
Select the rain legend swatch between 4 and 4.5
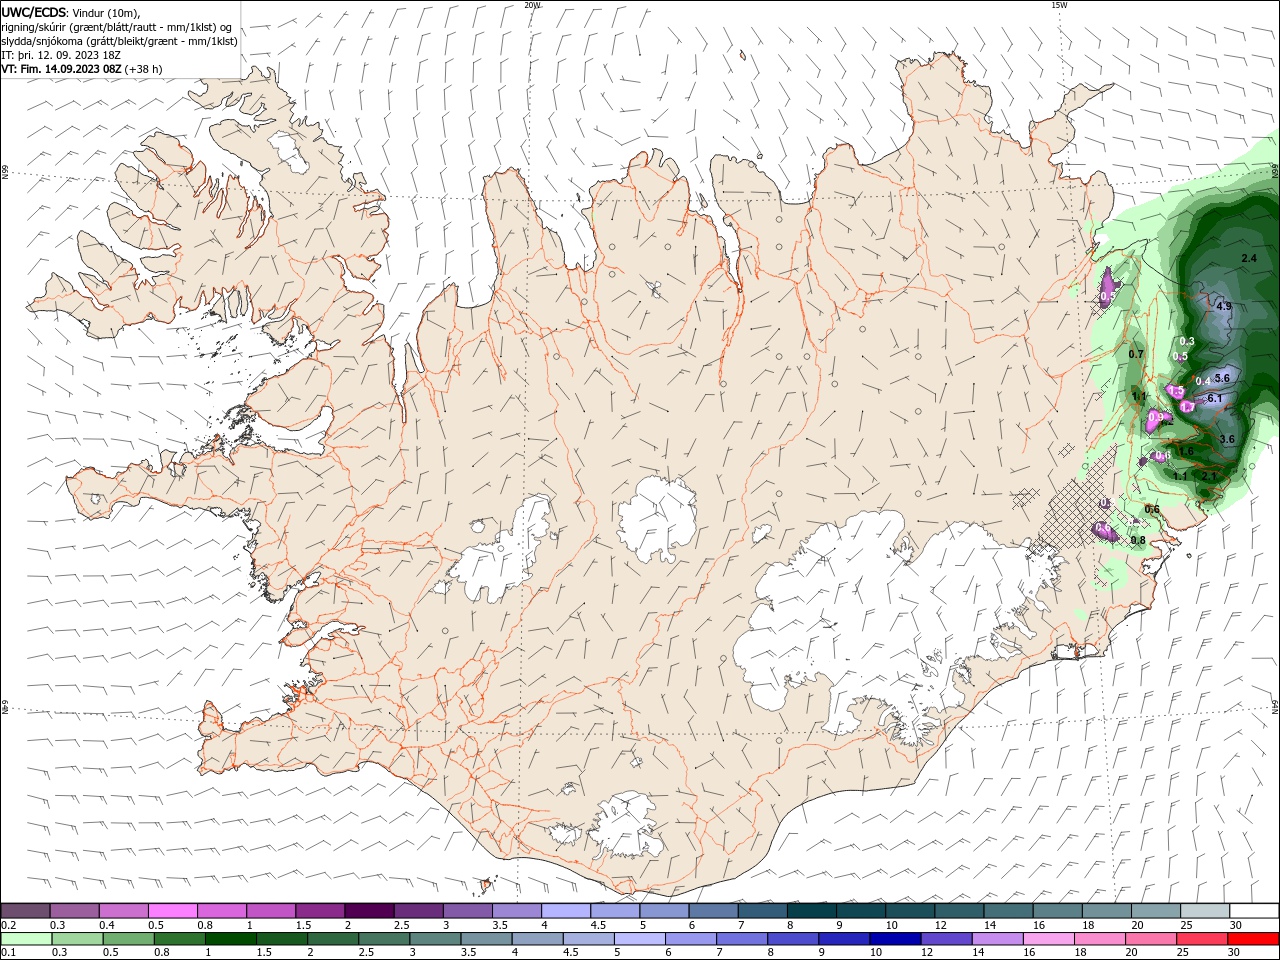(537, 939)
